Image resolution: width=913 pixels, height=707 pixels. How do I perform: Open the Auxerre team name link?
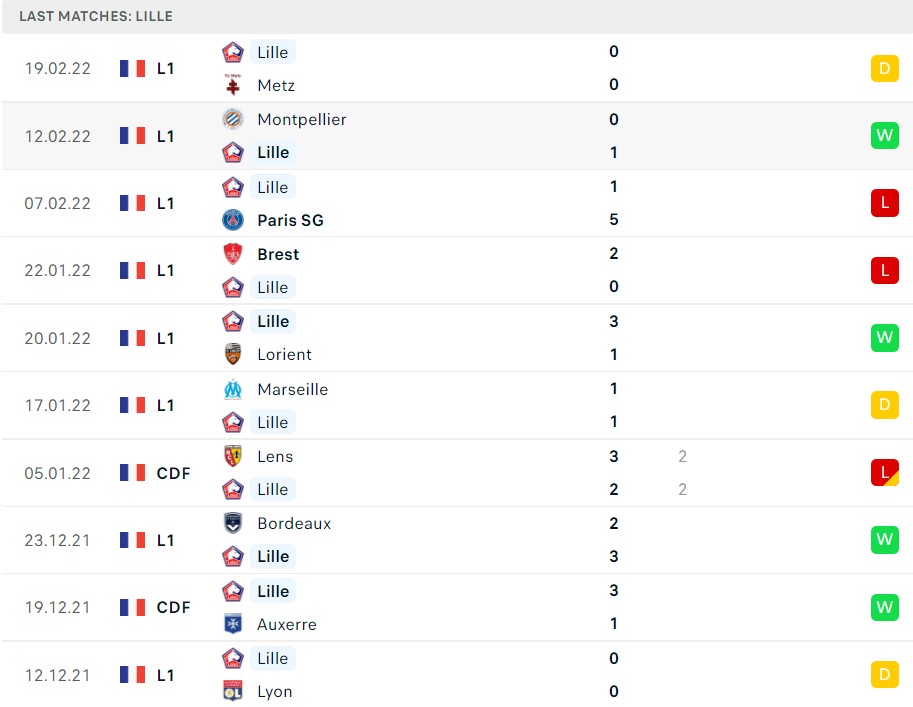point(286,624)
